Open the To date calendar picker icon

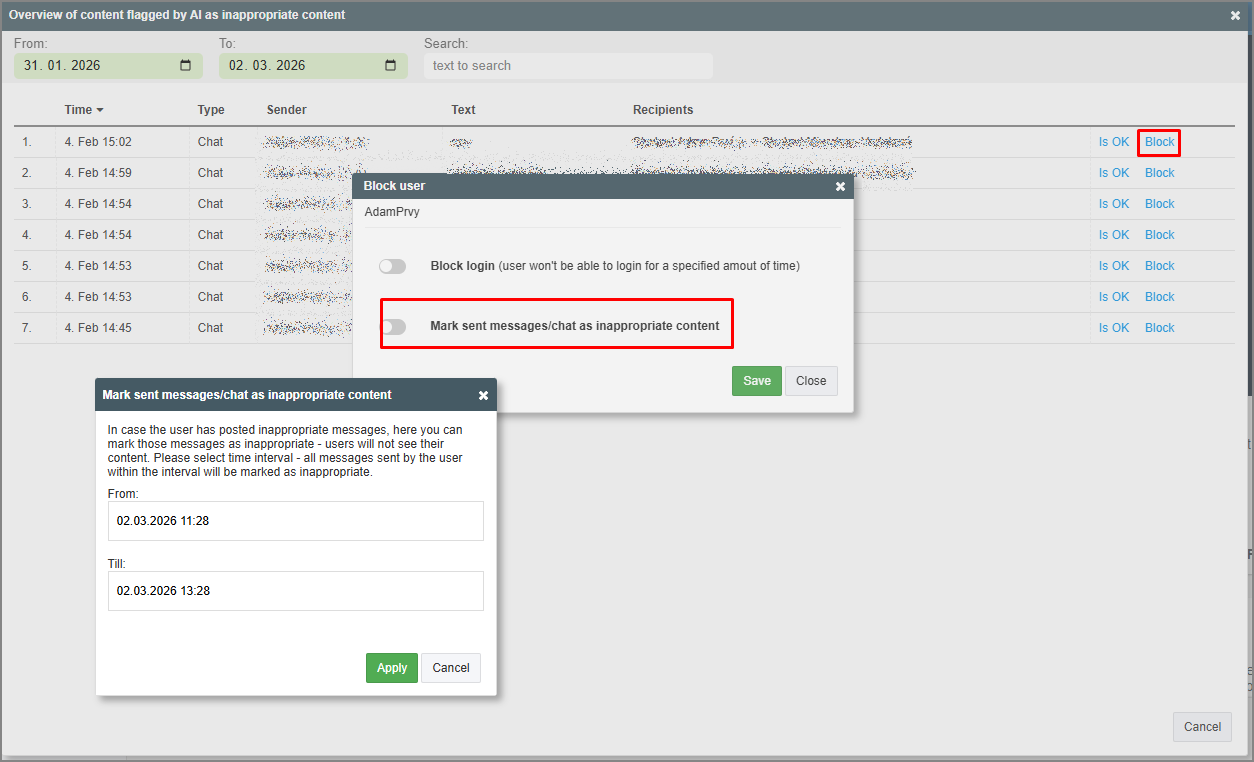[390, 66]
